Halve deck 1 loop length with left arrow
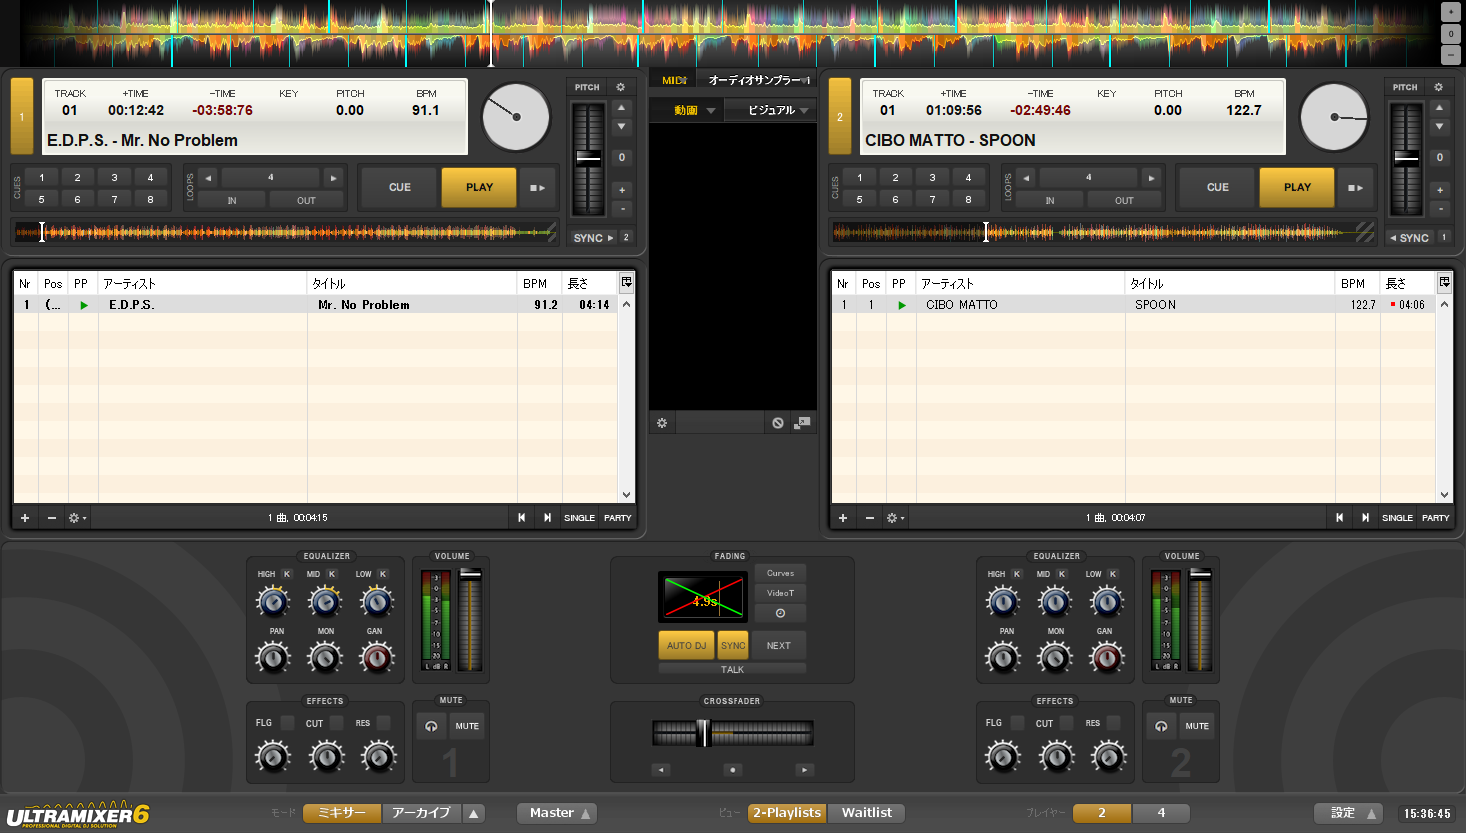The height and width of the screenshot is (833, 1466). coord(208,178)
